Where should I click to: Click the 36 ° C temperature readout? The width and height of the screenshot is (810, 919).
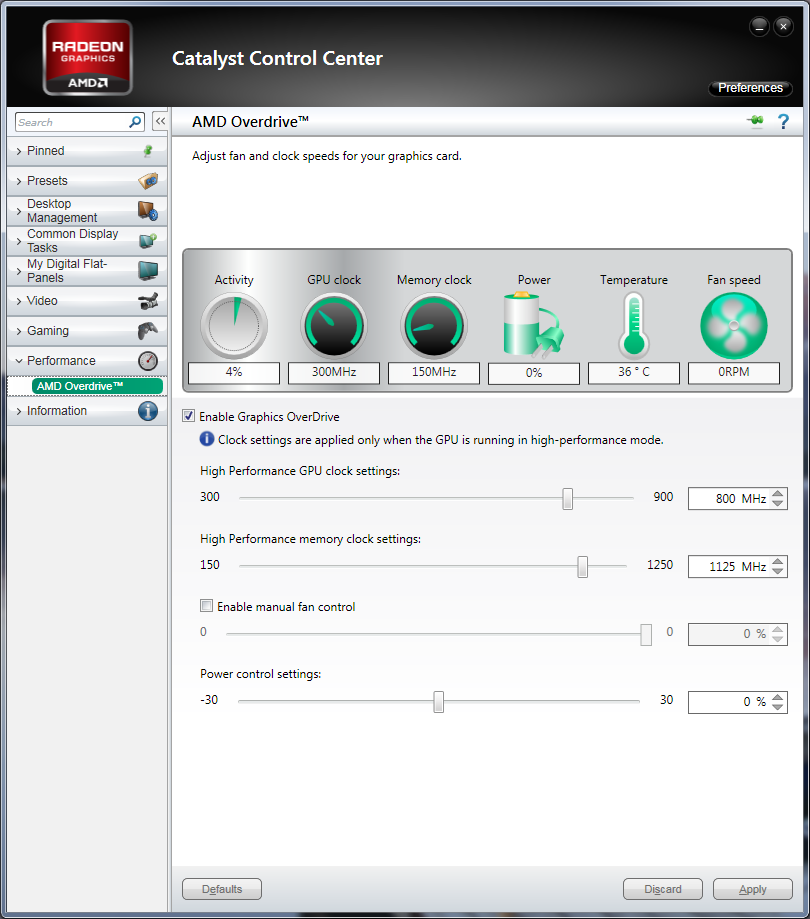(x=634, y=373)
